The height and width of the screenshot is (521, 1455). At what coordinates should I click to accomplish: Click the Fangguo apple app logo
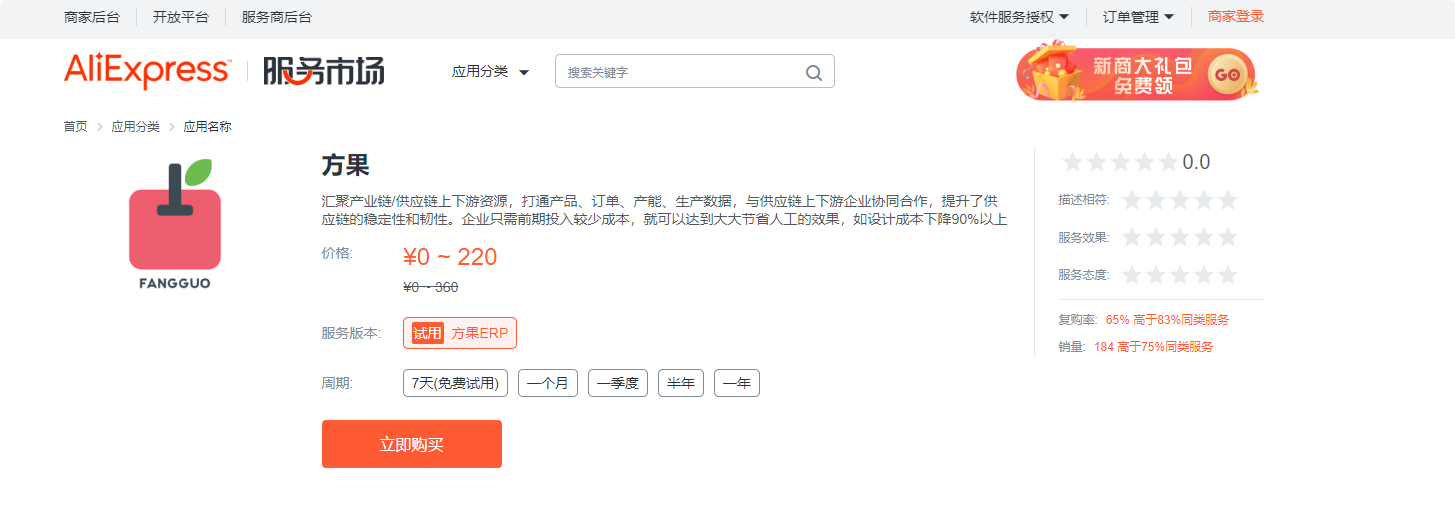(x=175, y=223)
